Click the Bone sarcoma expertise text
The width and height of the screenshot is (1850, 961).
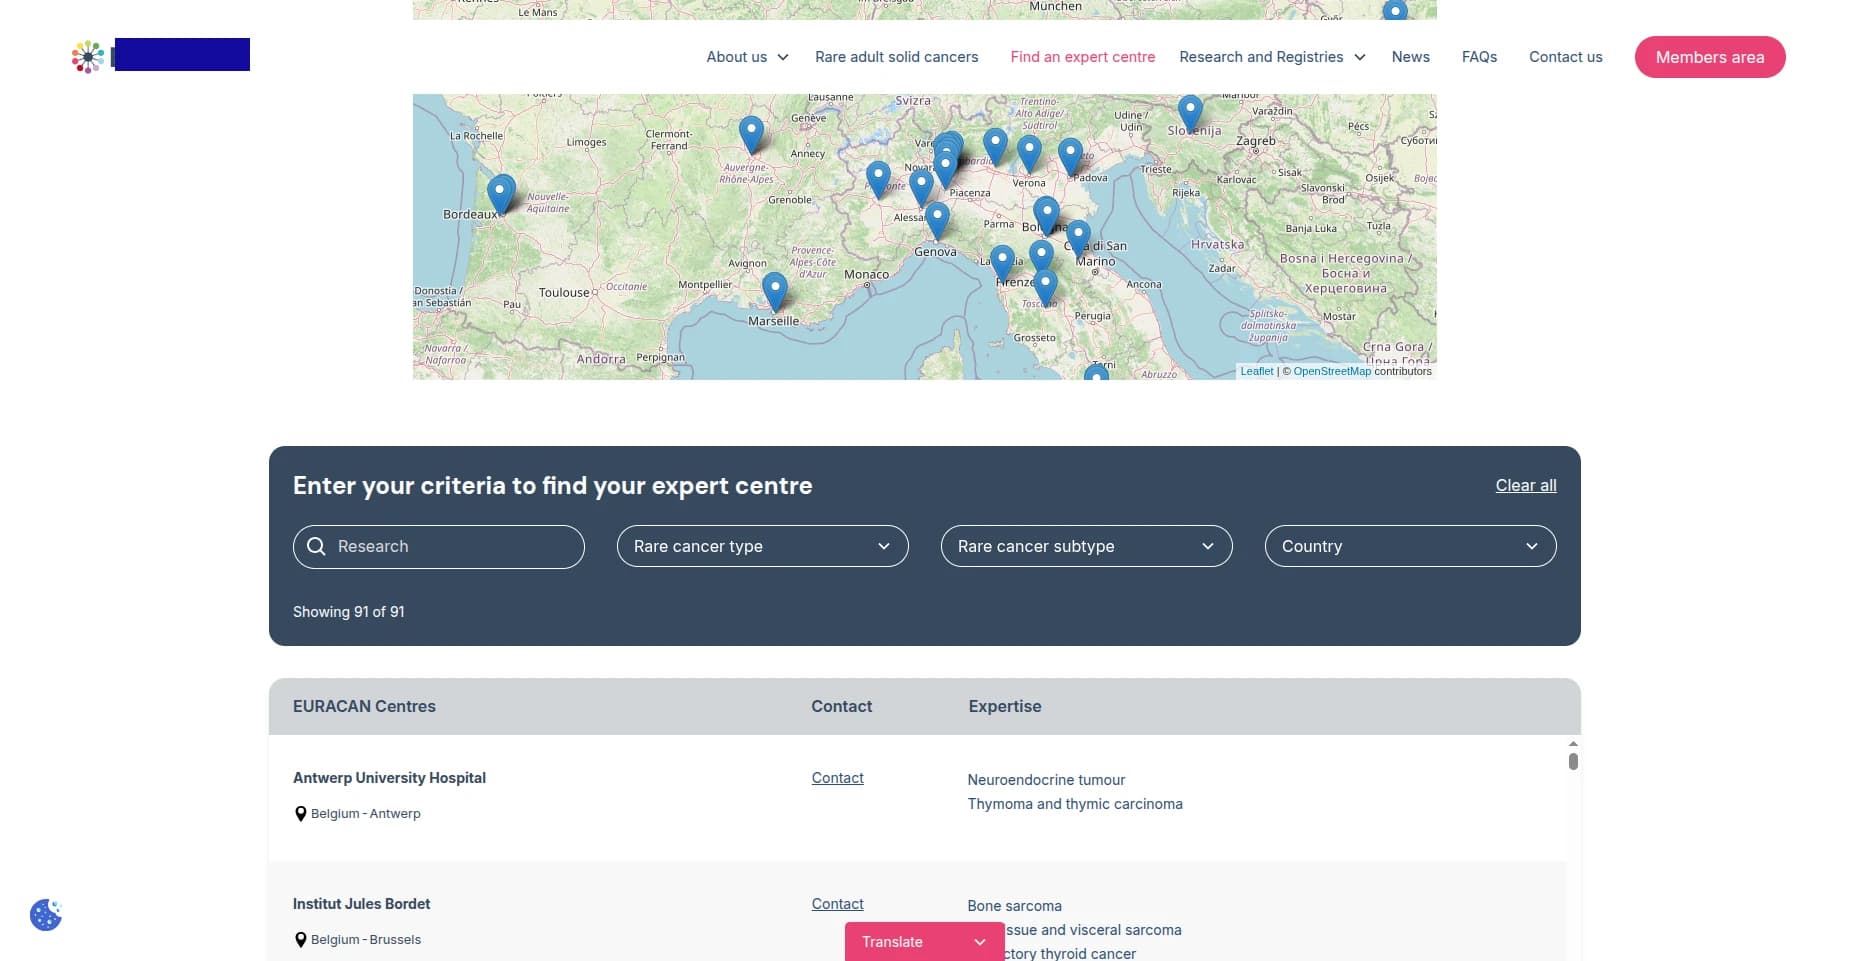tap(1014, 906)
